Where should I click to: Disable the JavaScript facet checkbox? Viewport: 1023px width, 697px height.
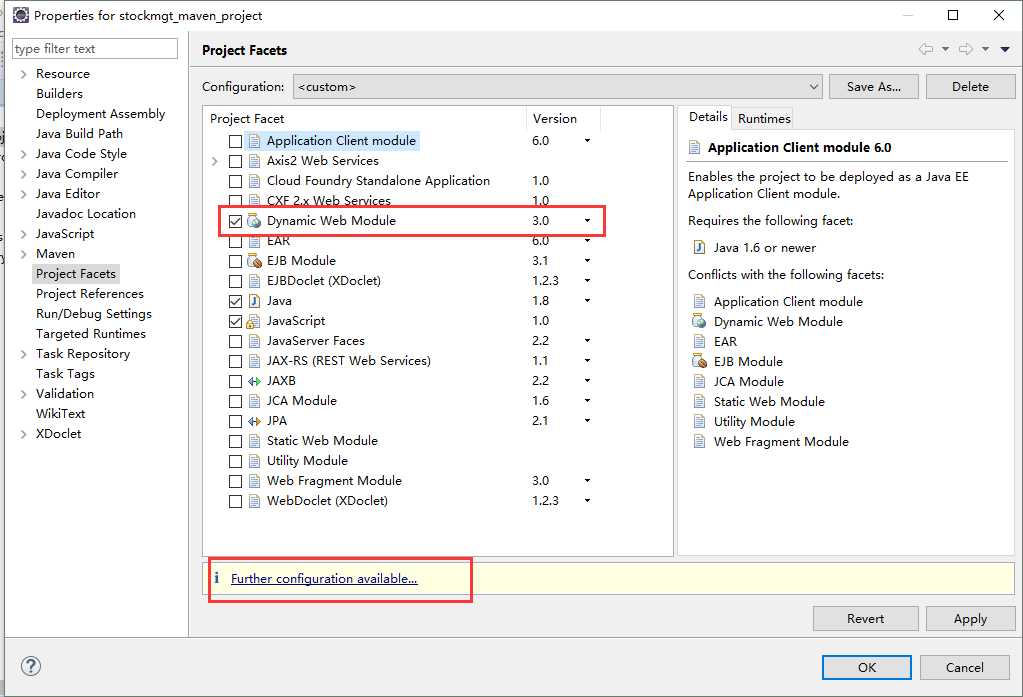tap(235, 321)
